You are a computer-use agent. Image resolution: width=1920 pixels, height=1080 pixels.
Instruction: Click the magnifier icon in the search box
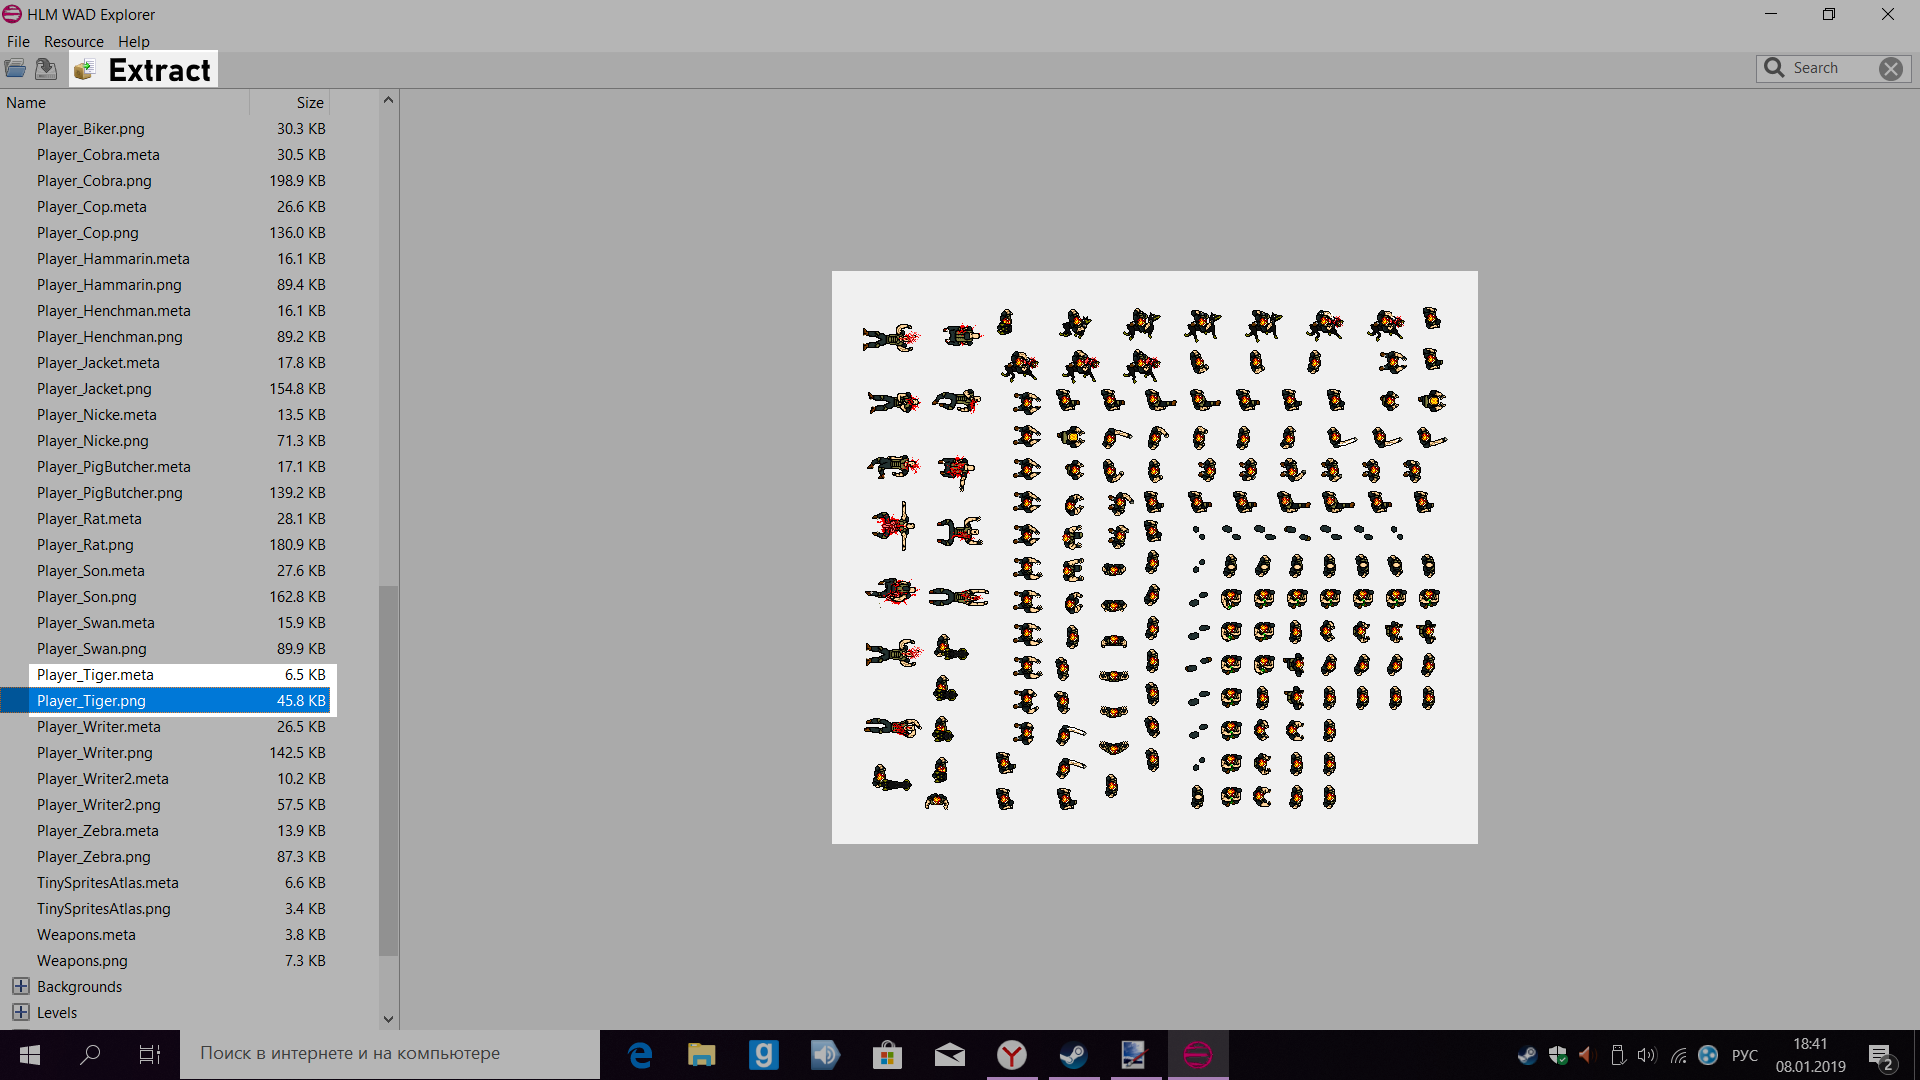[x=1774, y=68]
